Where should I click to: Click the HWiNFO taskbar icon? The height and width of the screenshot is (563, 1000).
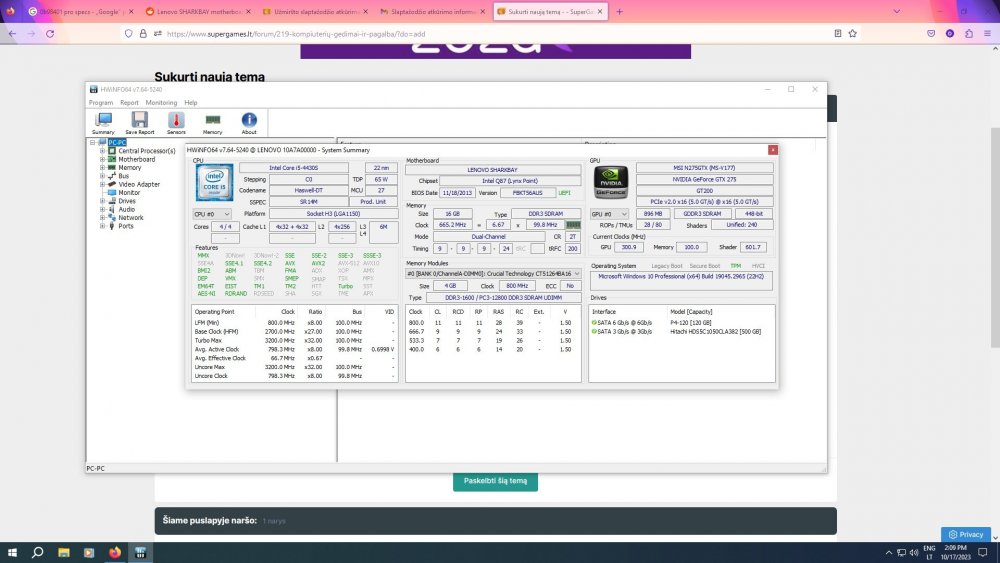(140, 553)
